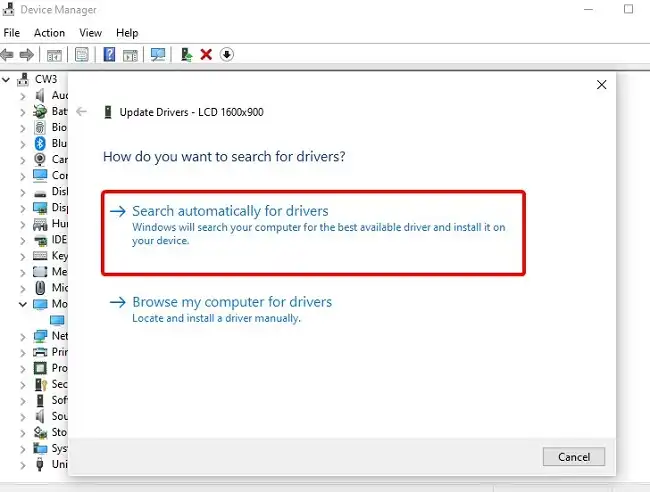Click the dialog back arrow
Image resolution: width=650 pixels, height=492 pixels.
pos(82,111)
